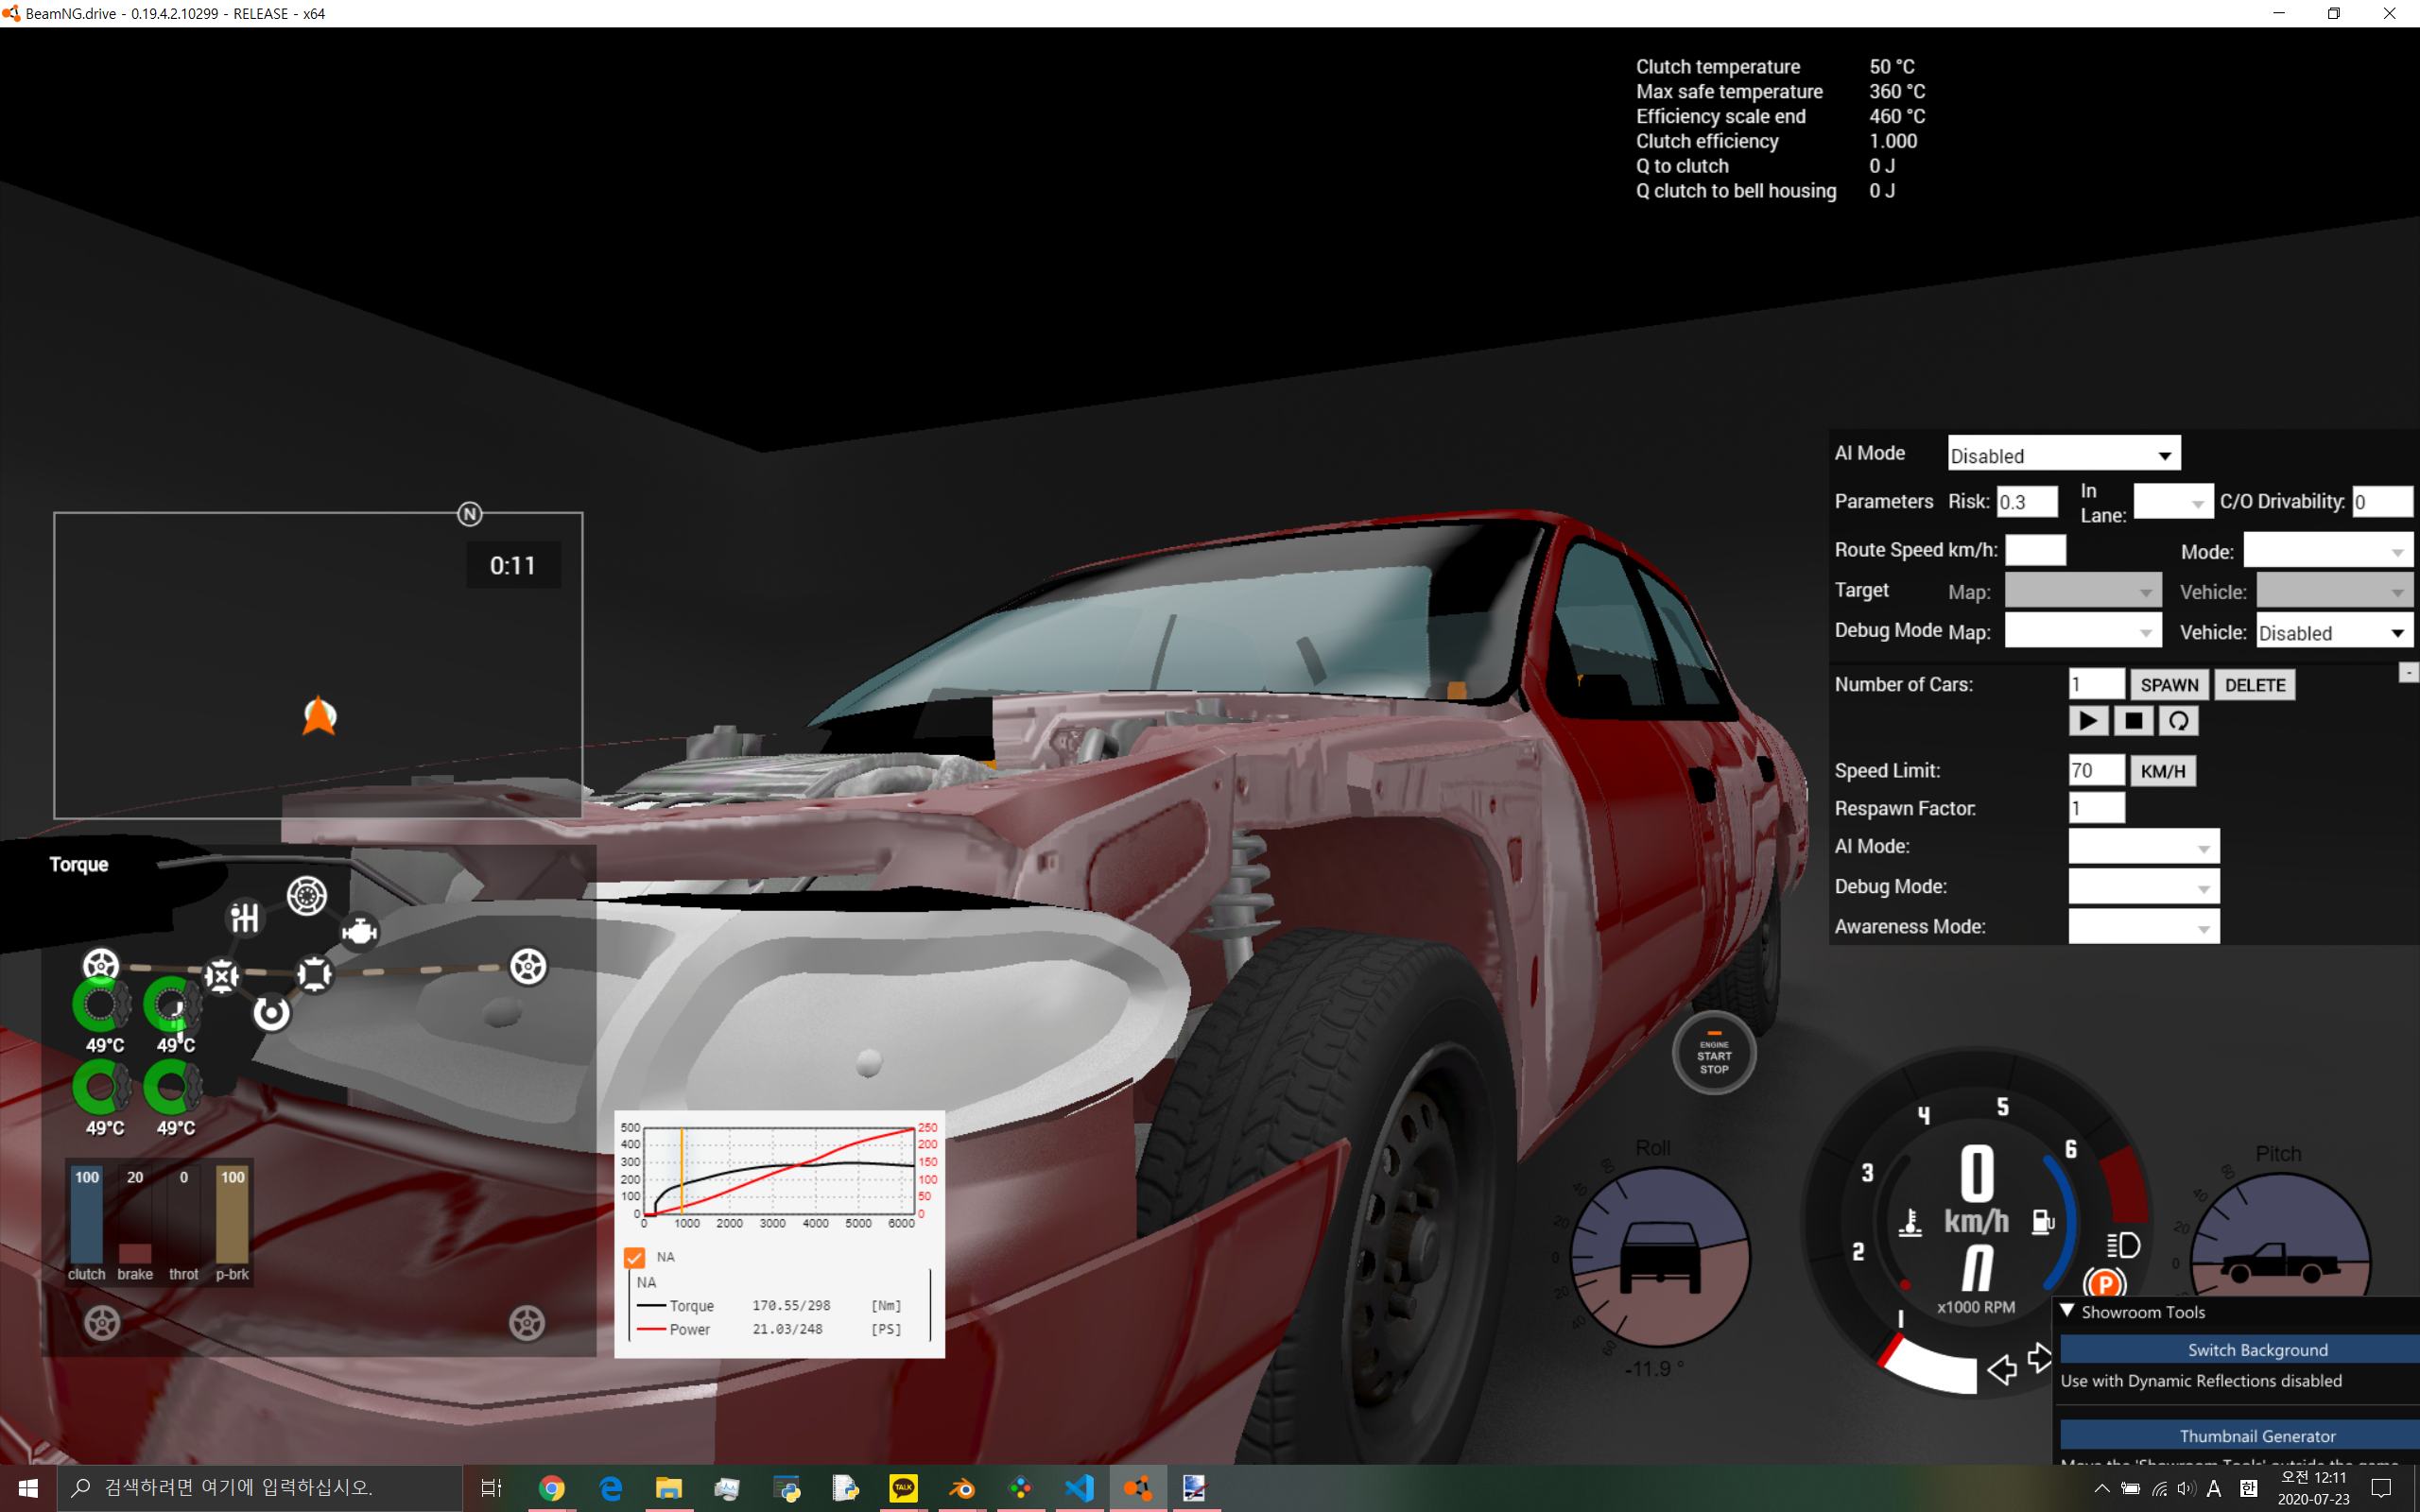Open Blender from the taskbar
The height and width of the screenshot is (1512, 2420).
[x=962, y=1488]
